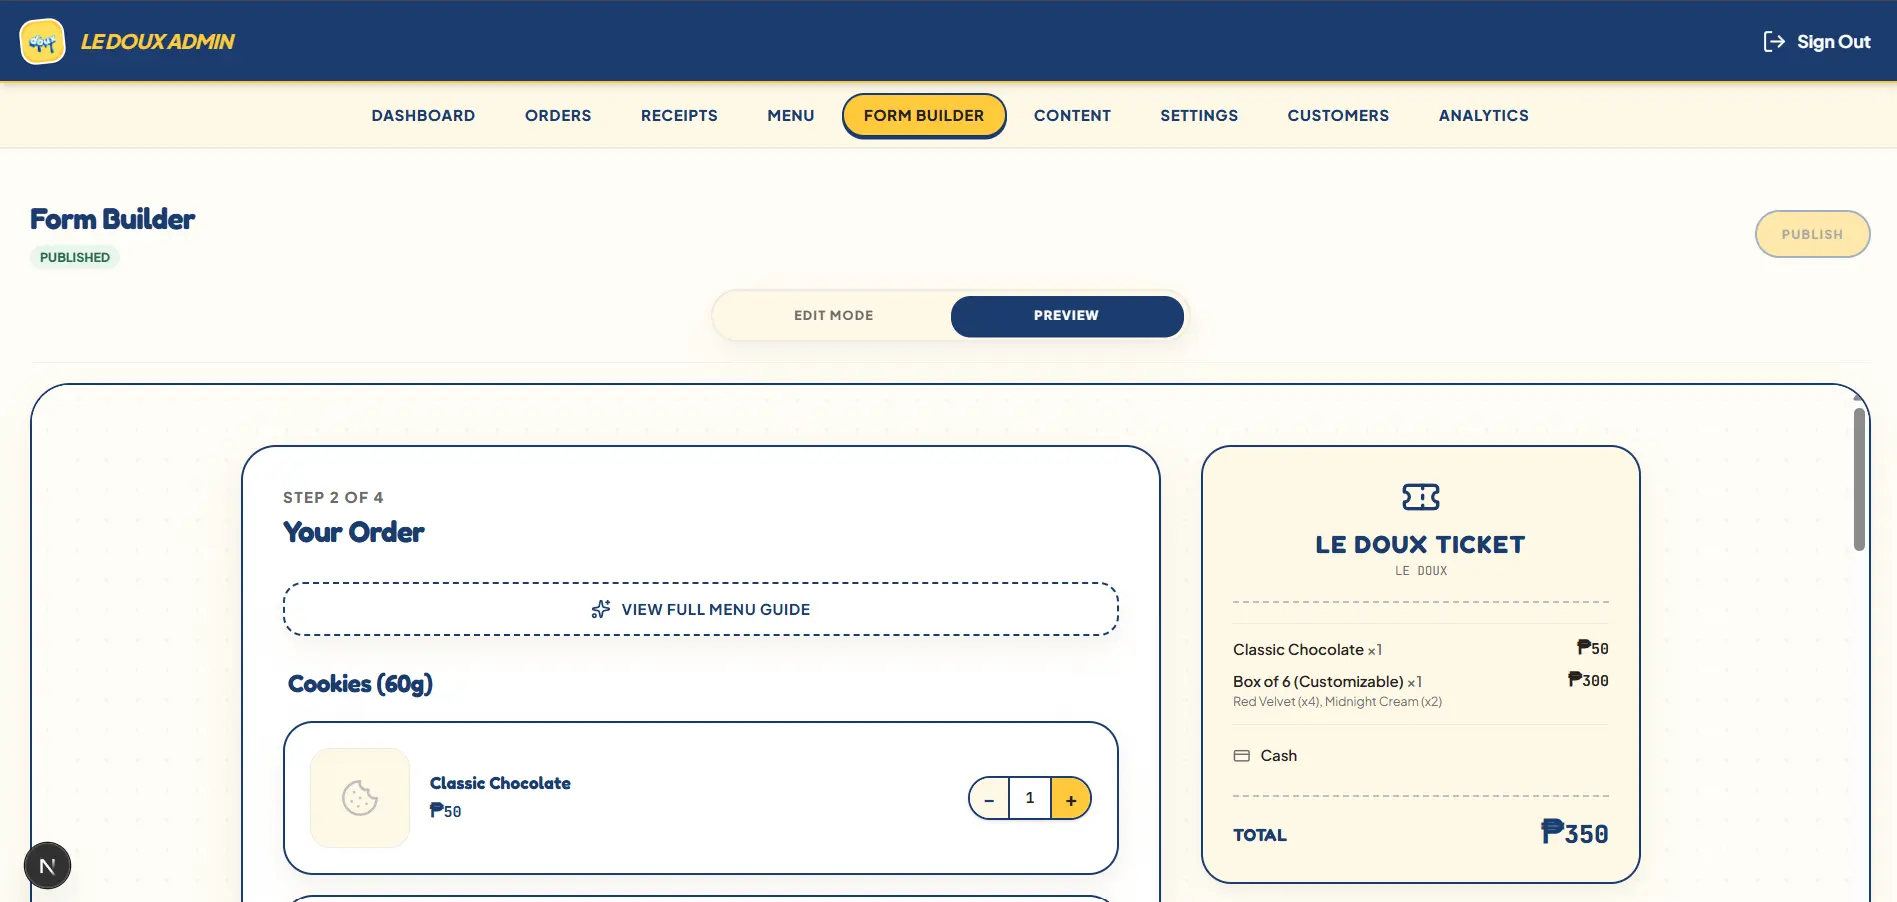The image size is (1897, 902).
Task: Click the sign out arrow icon
Action: pyautogui.click(x=1773, y=41)
